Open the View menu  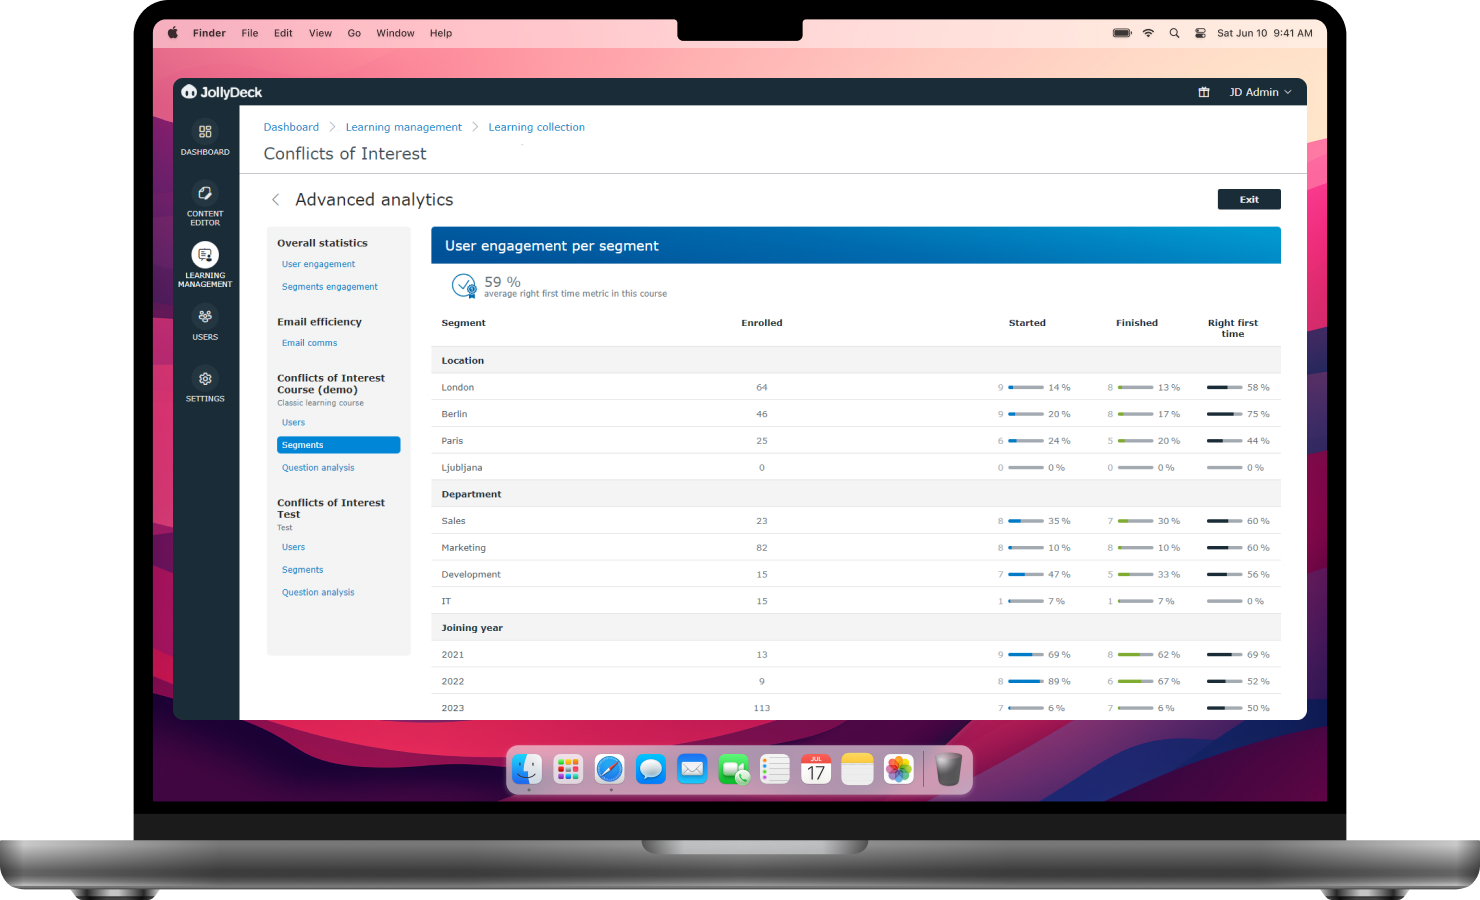click(320, 33)
